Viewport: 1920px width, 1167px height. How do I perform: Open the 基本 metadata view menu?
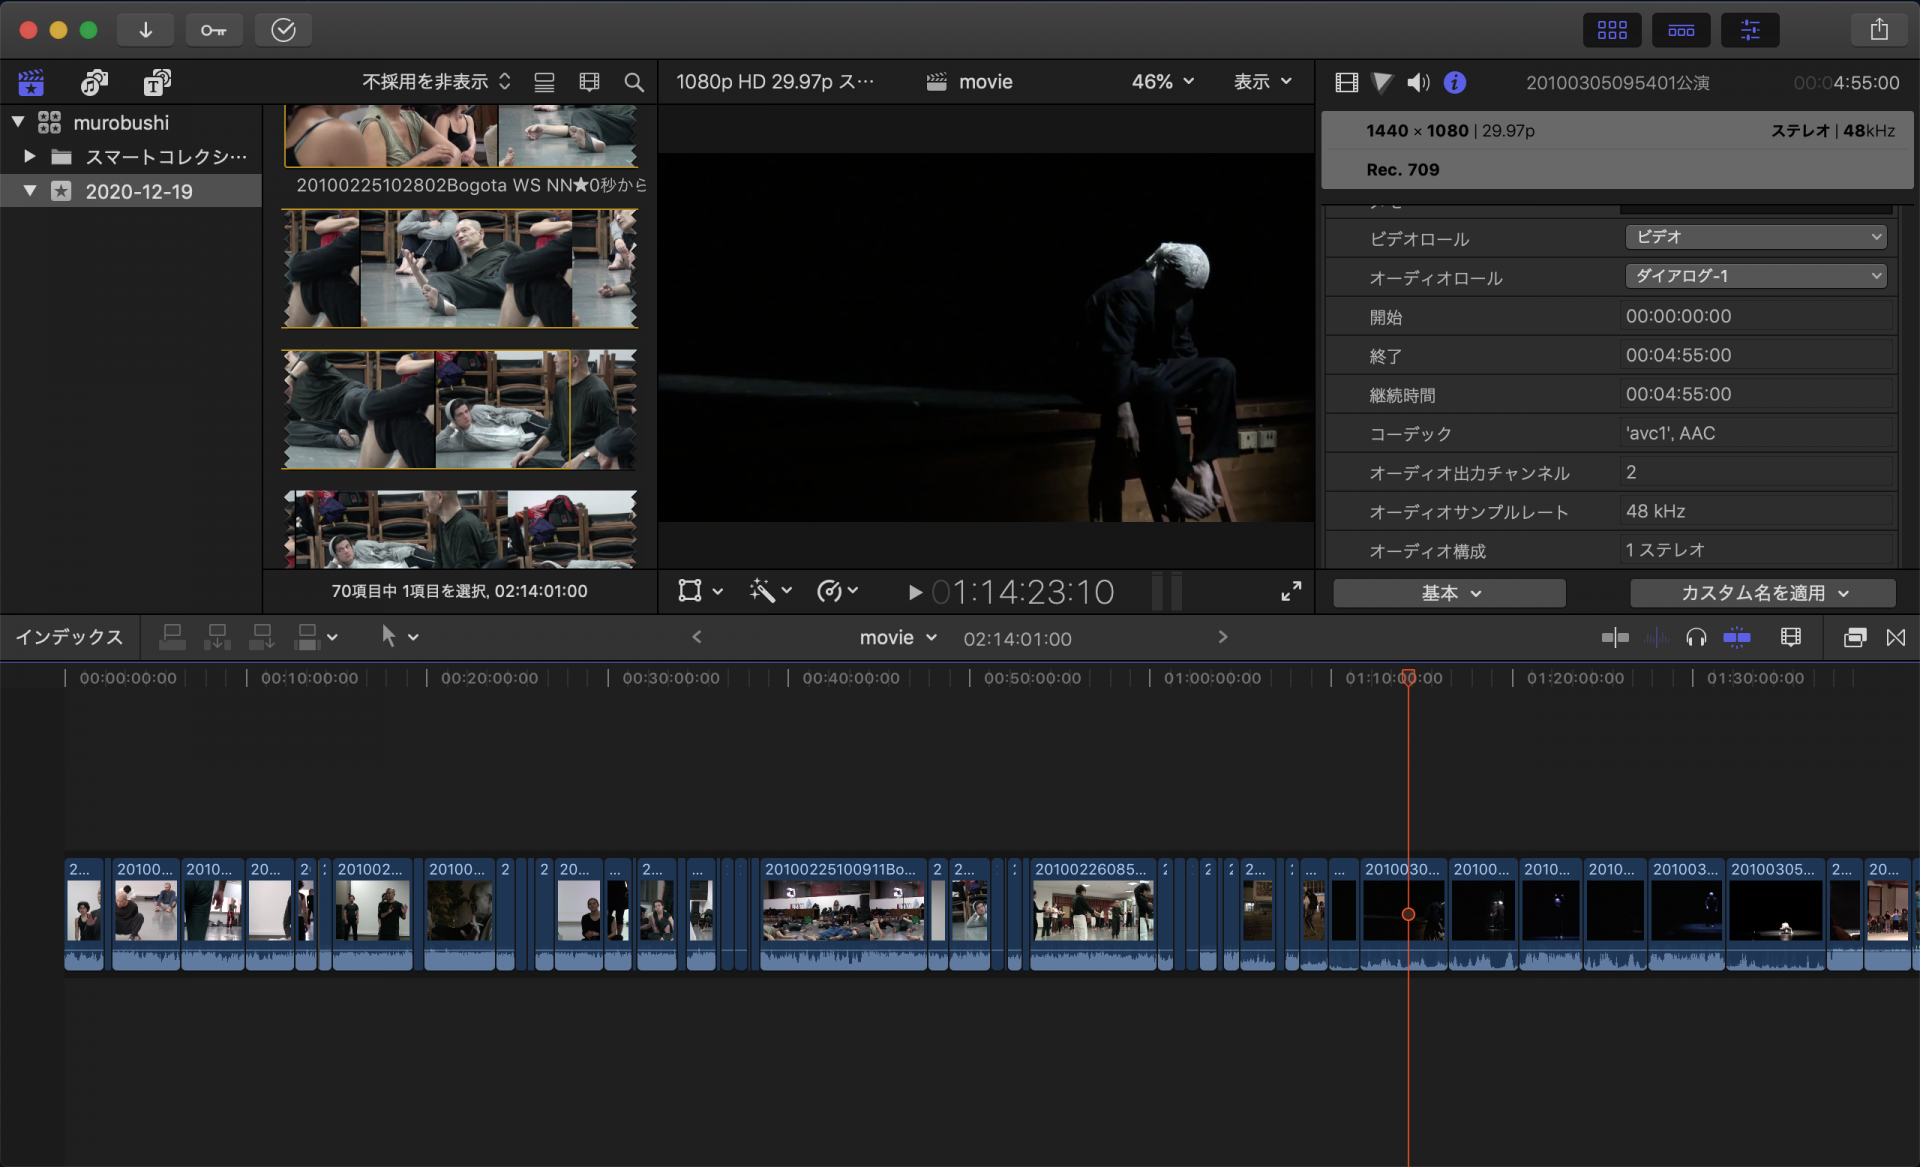tap(1449, 593)
